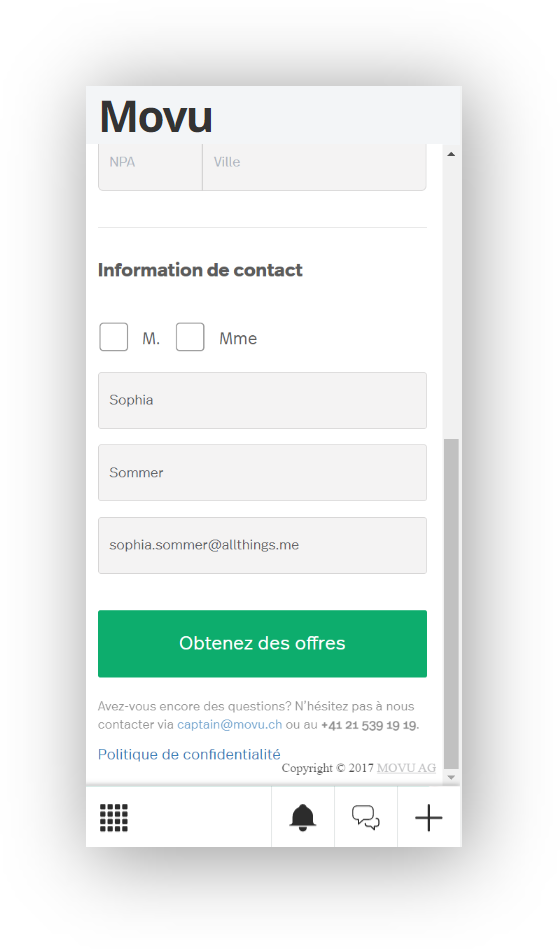Open the apps grid menu icon

[114, 818]
